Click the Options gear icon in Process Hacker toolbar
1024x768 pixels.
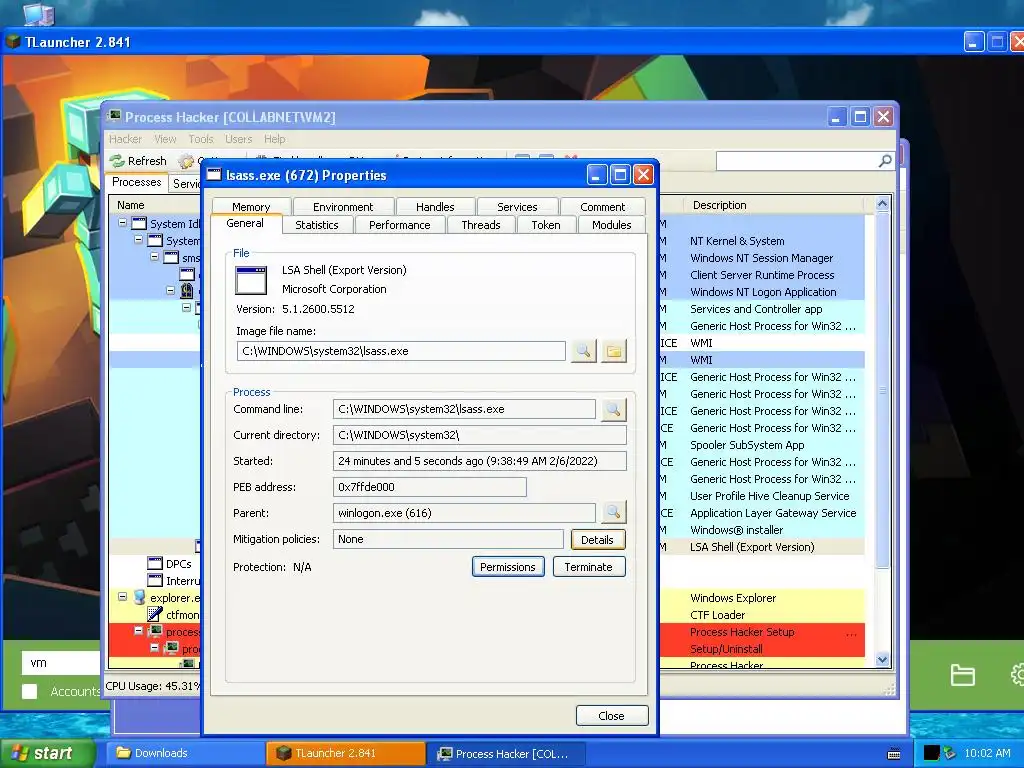pyautogui.click(x=186, y=161)
